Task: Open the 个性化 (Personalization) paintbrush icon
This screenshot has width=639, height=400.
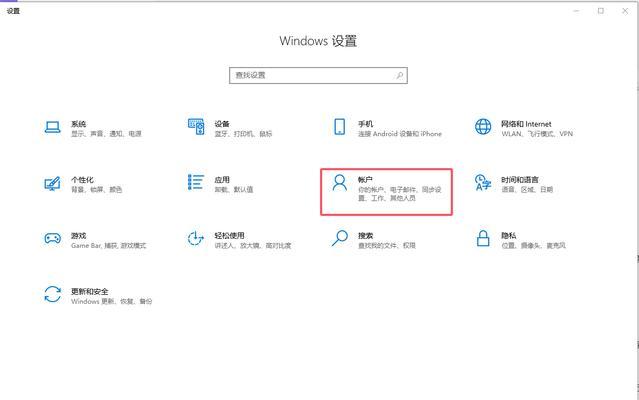Action: tap(53, 183)
